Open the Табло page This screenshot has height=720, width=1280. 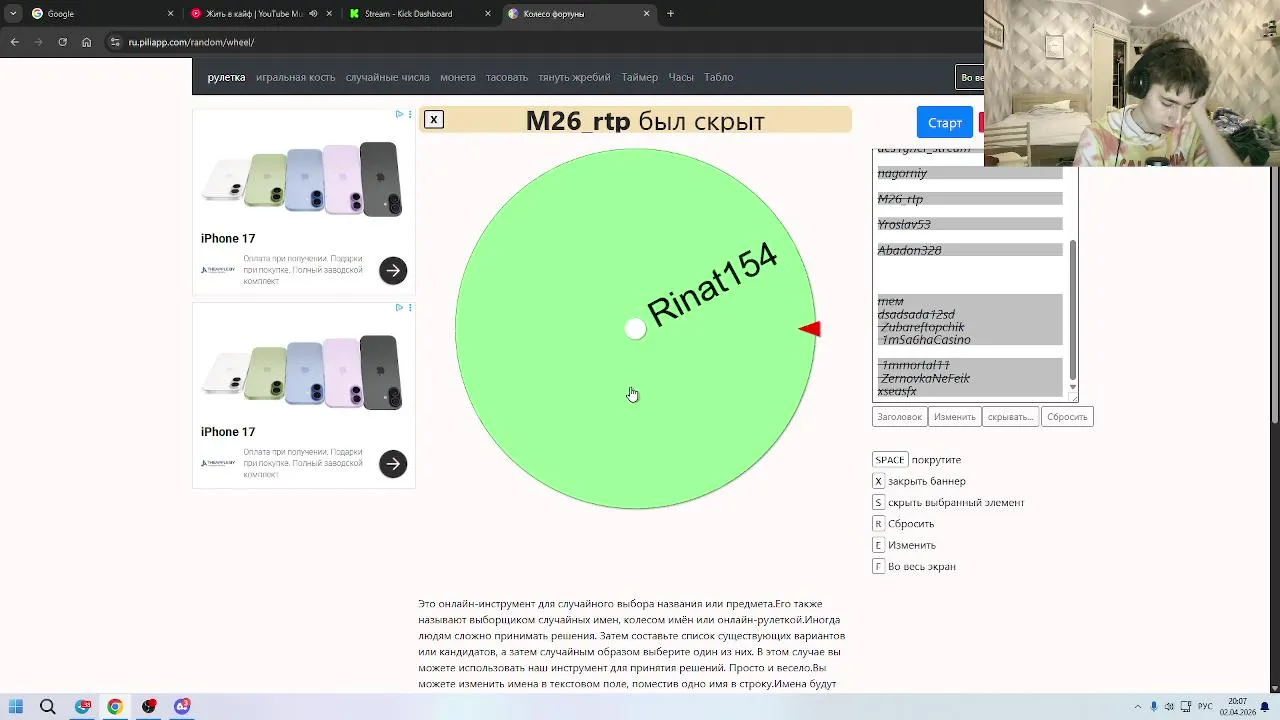pos(719,77)
